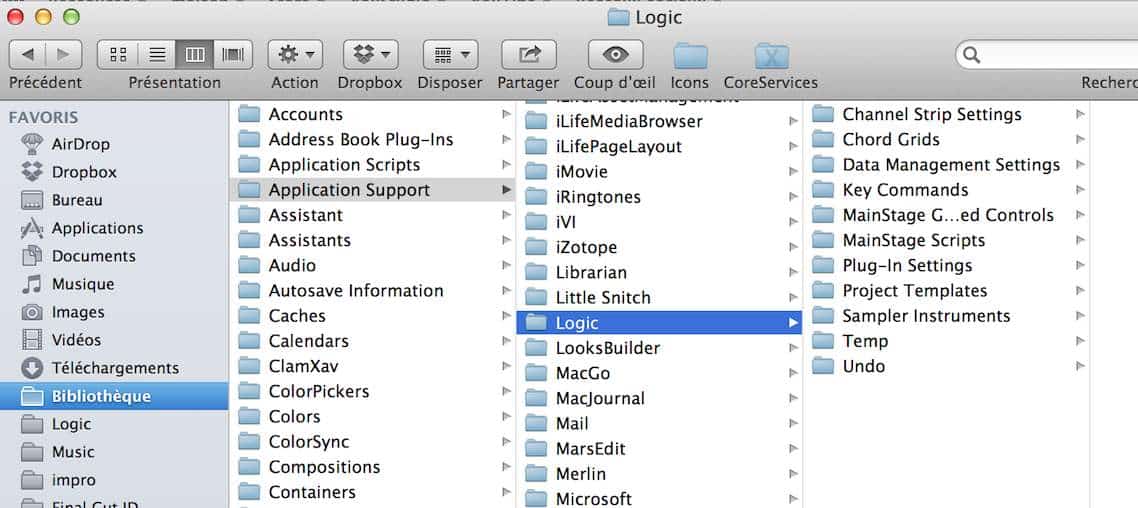Select the Address Book Plug-Ins folder
Viewport: 1138px width, 508px height.
coord(372,139)
